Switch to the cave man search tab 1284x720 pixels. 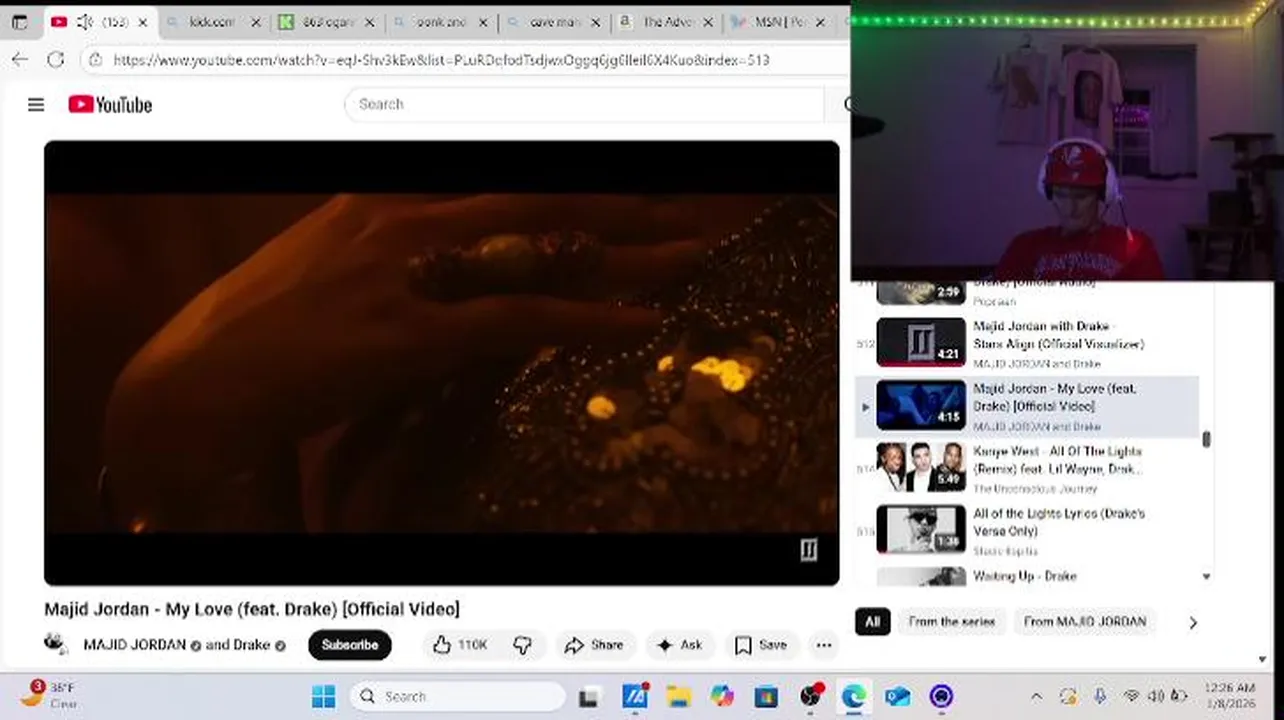pyautogui.click(x=553, y=22)
